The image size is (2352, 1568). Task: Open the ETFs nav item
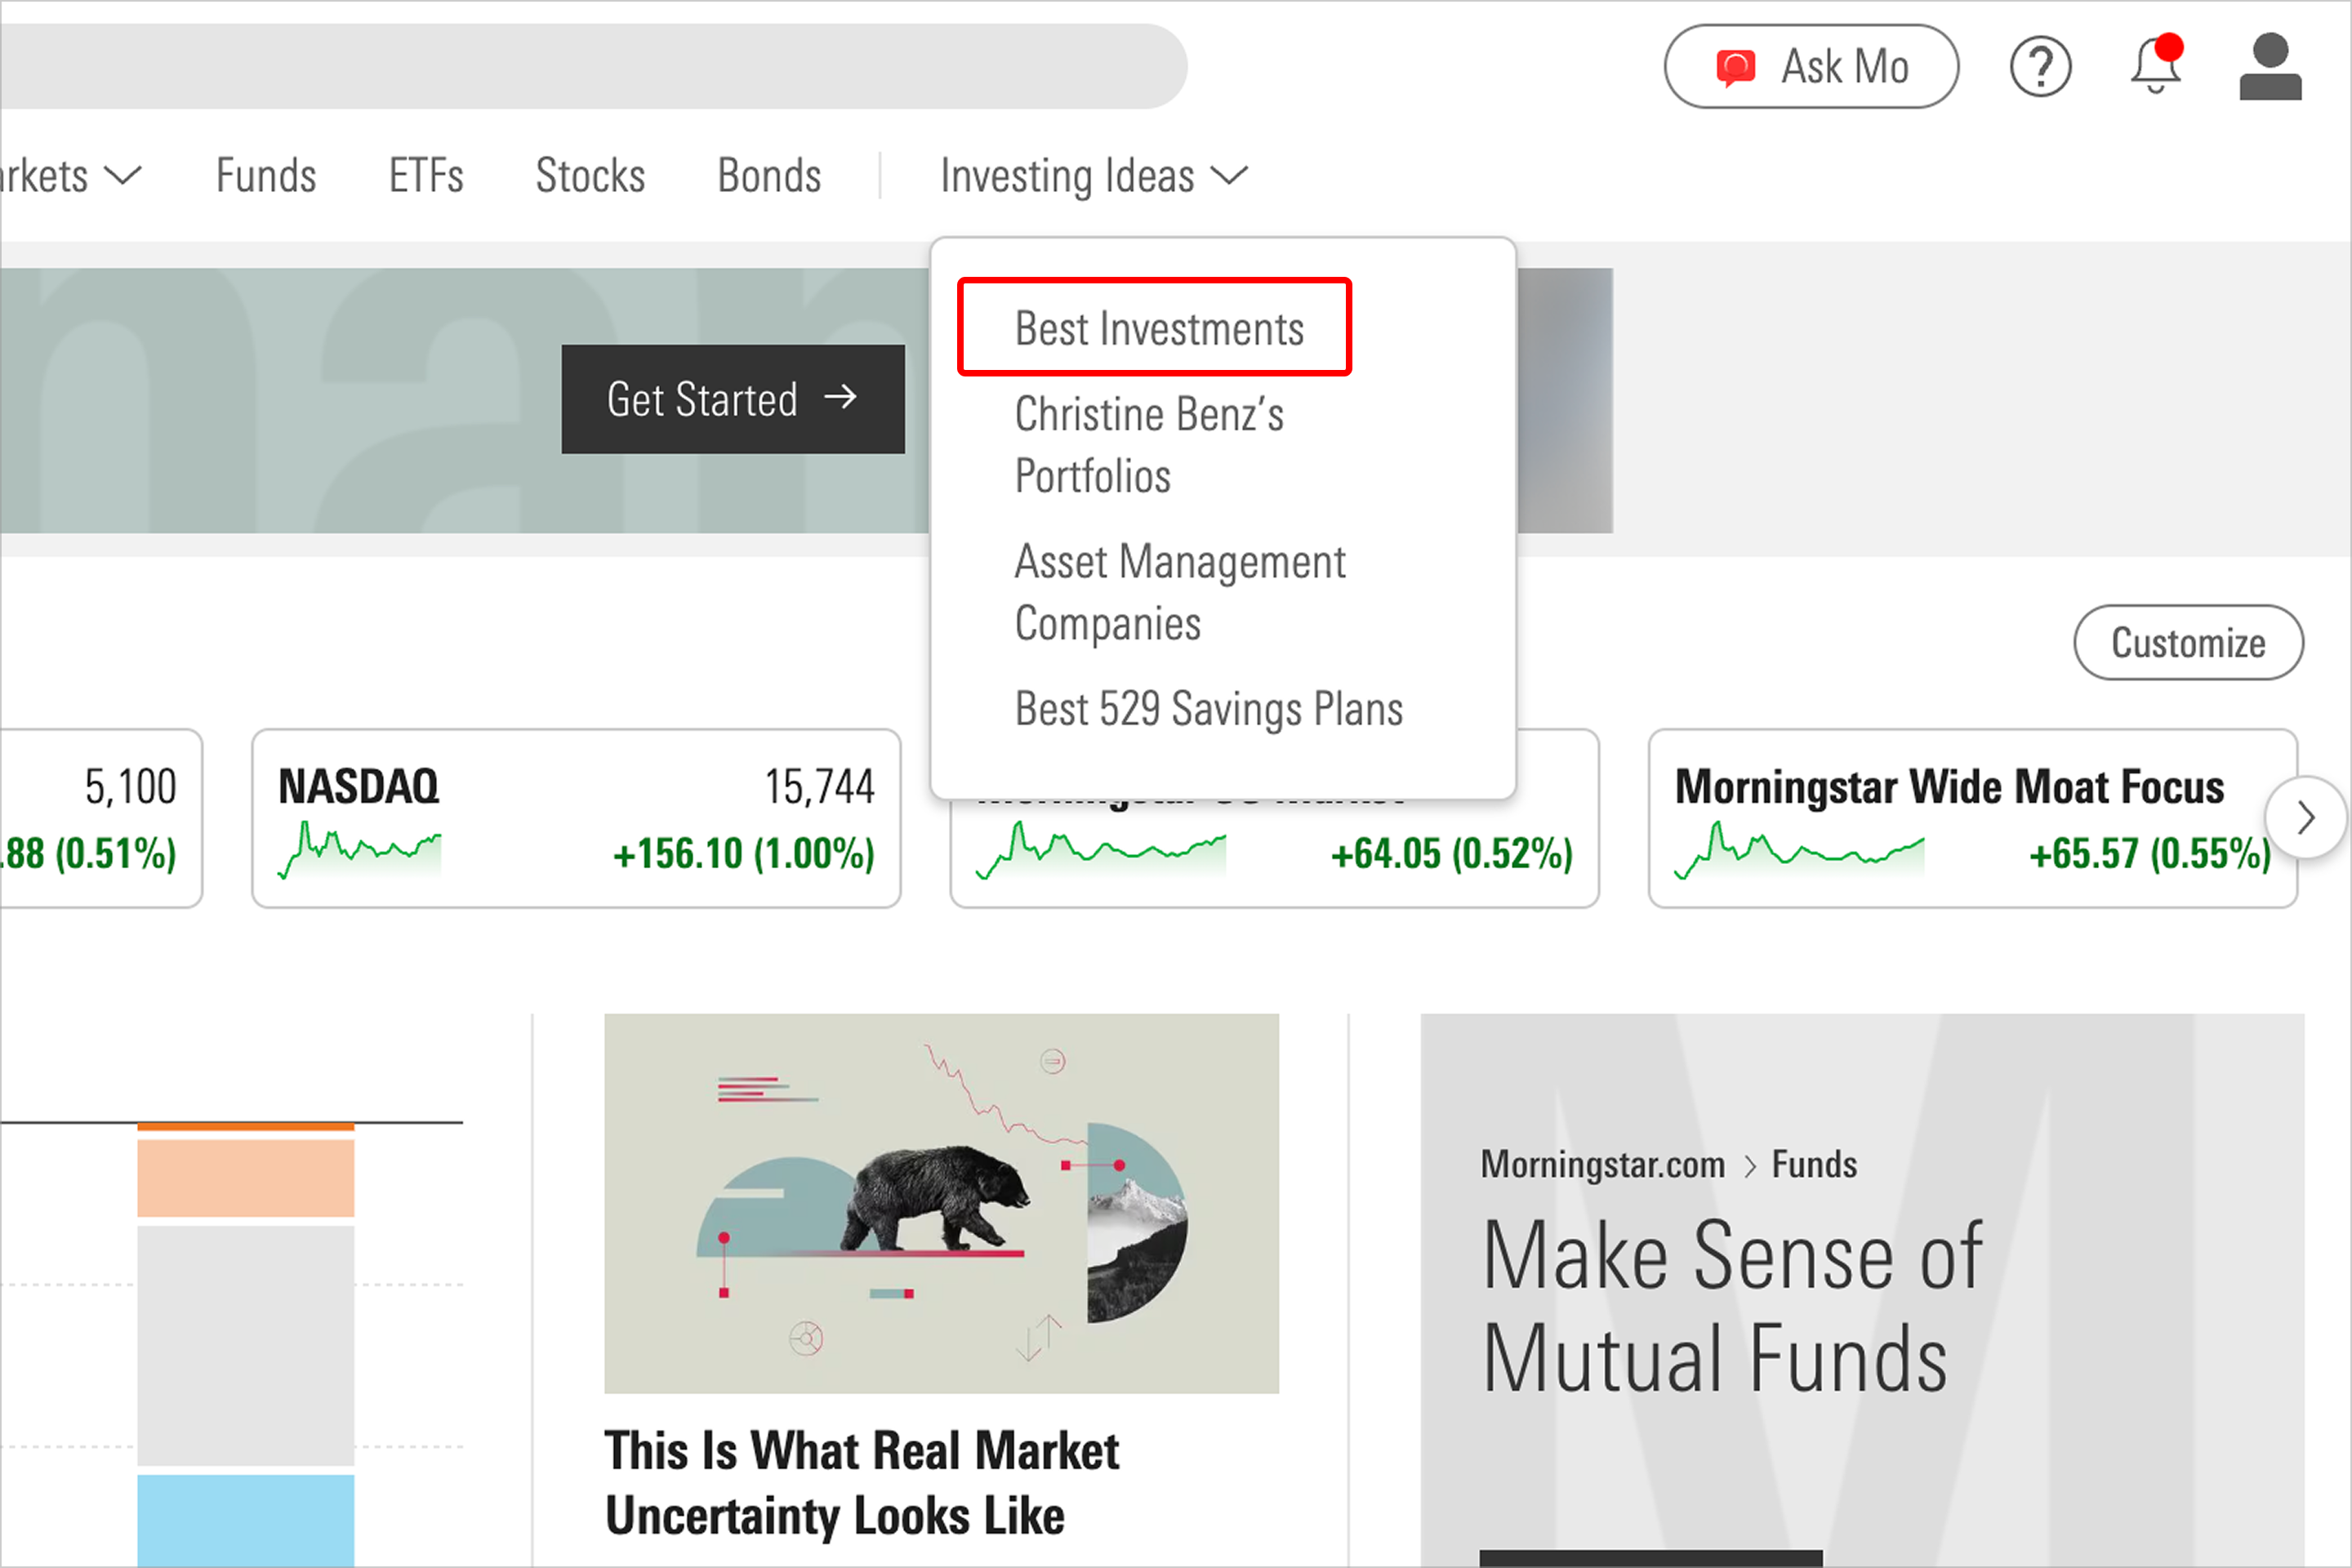point(426,176)
